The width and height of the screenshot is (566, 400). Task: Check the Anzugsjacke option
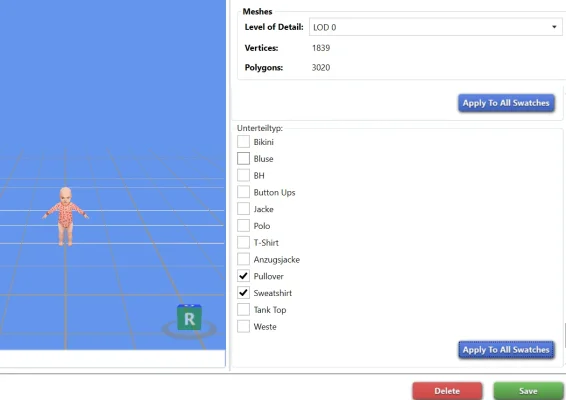[243, 259]
